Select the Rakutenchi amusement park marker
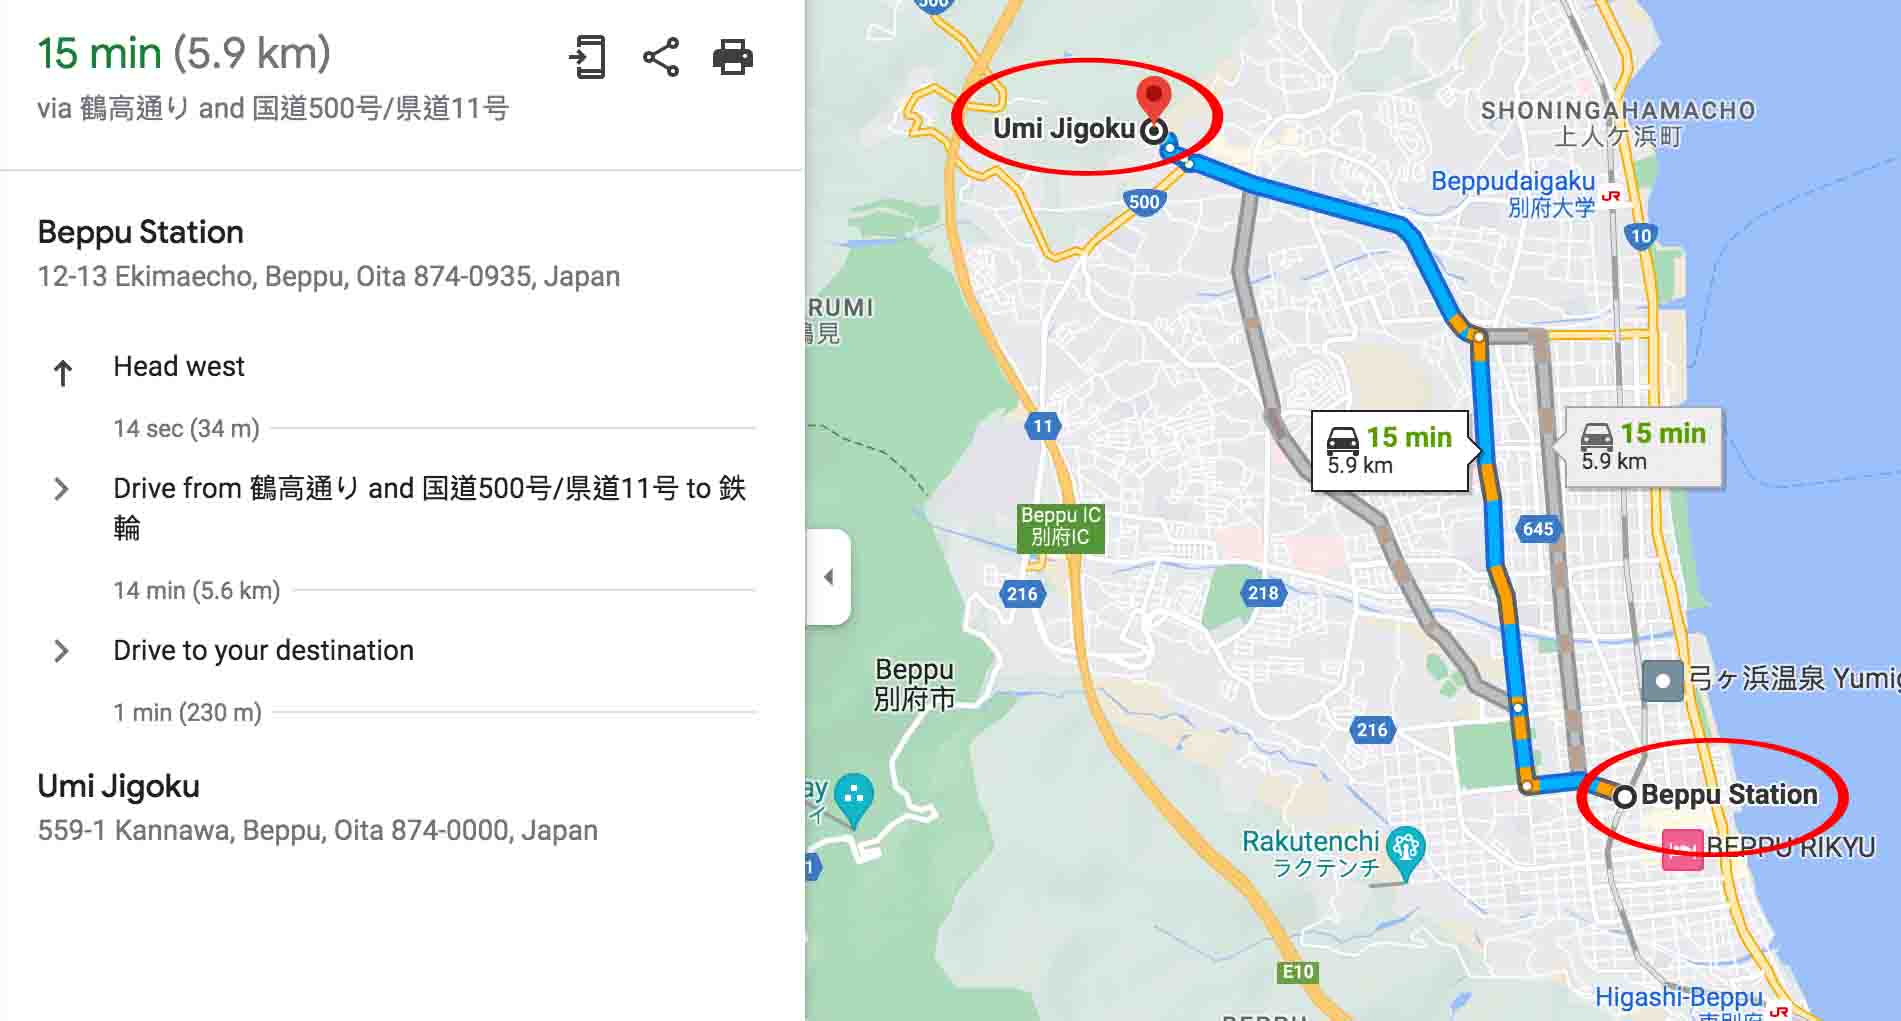Viewport: 1901px width, 1021px height. tap(1405, 851)
